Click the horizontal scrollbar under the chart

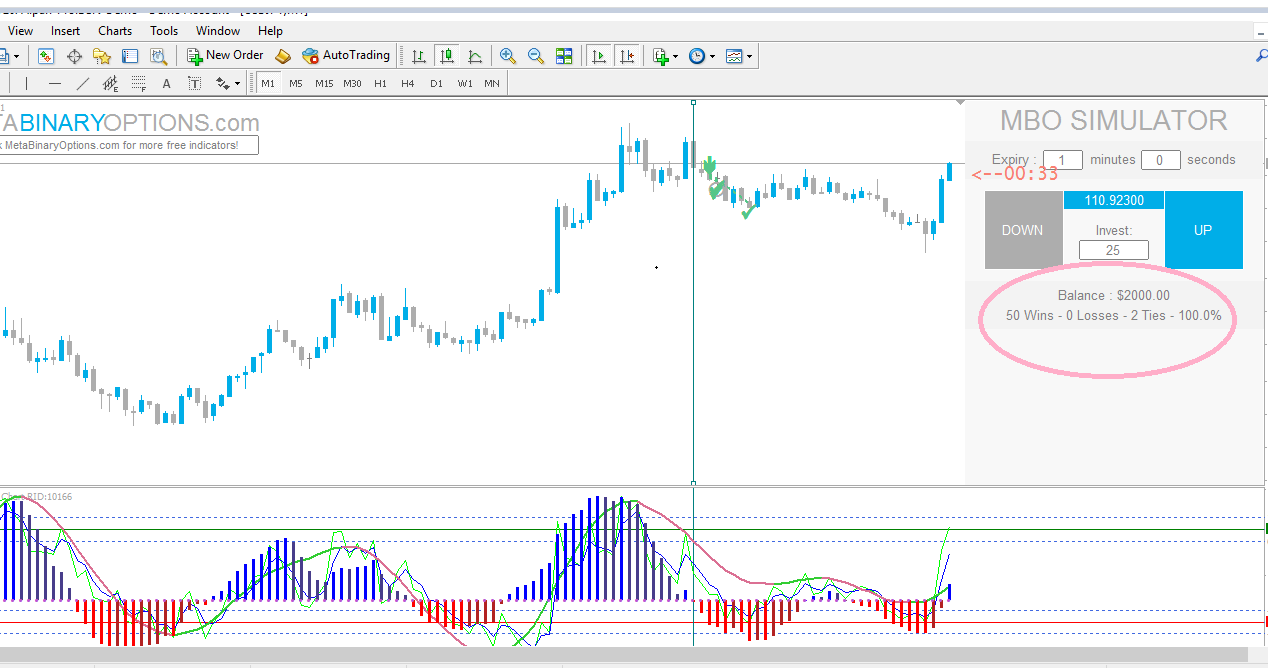624,655
